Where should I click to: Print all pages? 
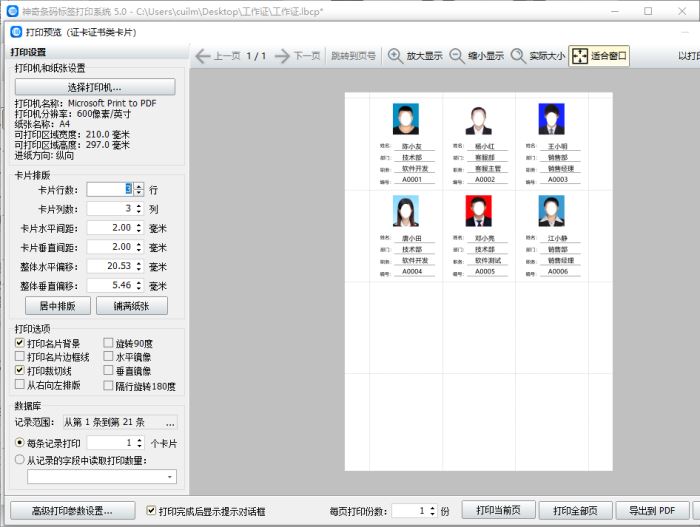pos(575,510)
